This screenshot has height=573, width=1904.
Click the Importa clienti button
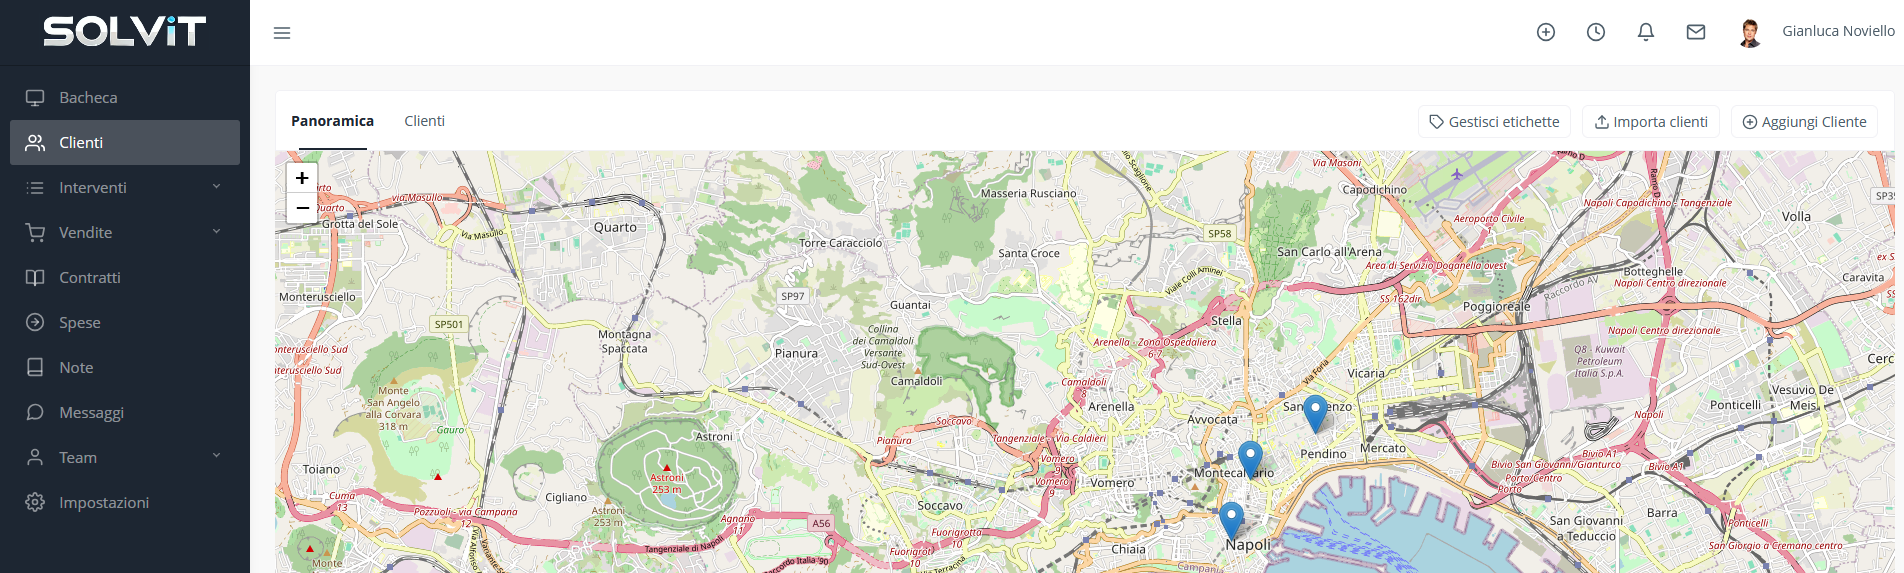click(1651, 122)
